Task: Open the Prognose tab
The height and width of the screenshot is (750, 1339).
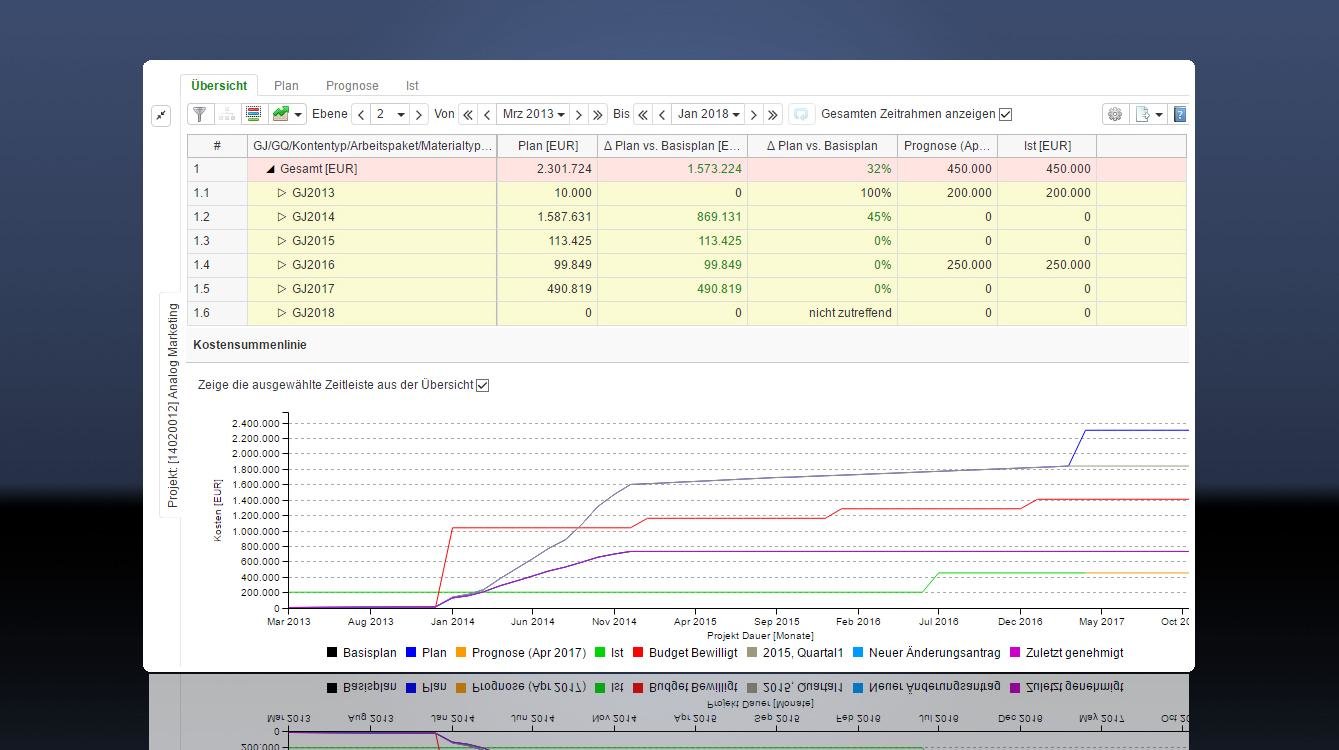Action: click(352, 86)
